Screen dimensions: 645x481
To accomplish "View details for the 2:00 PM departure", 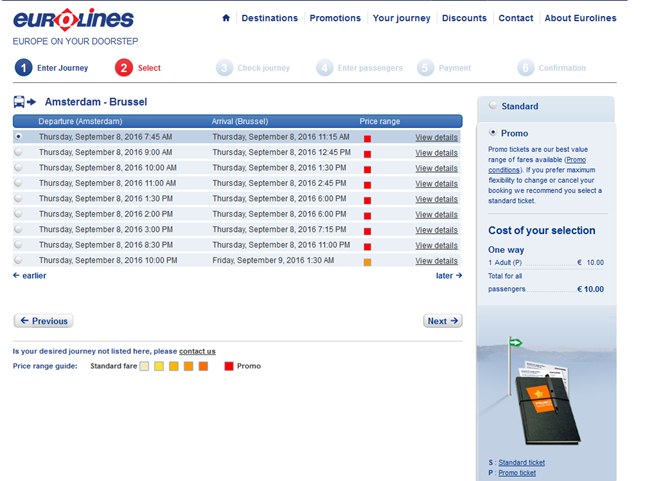I will [x=436, y=215].
